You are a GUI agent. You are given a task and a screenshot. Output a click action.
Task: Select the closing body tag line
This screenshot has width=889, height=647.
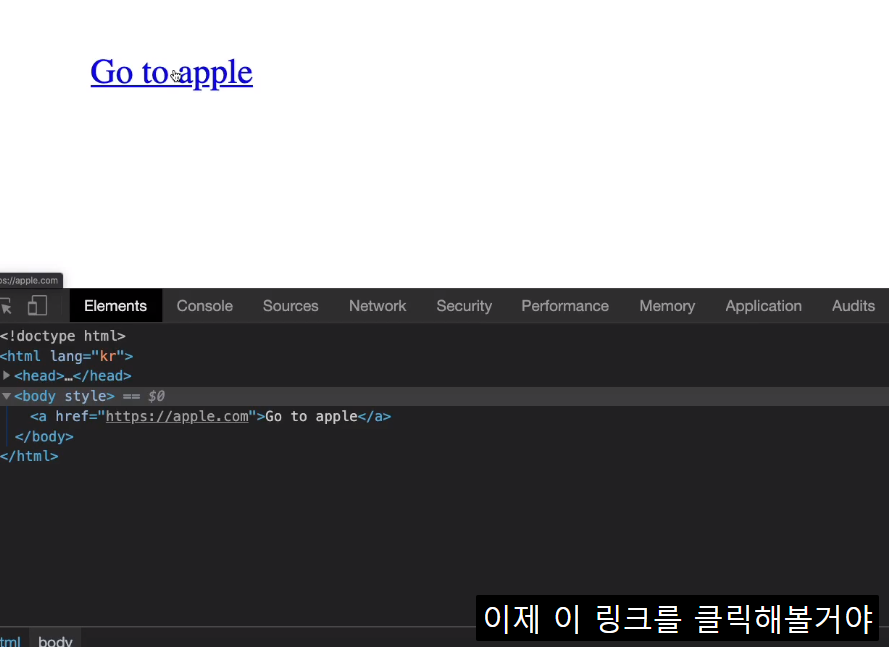(44, 437)
